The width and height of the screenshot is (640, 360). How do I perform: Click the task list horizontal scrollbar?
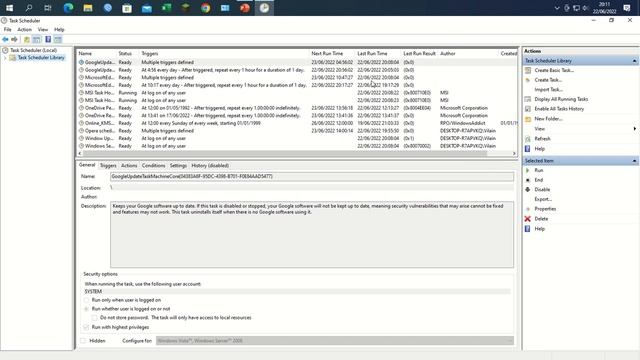coord(285,153)
